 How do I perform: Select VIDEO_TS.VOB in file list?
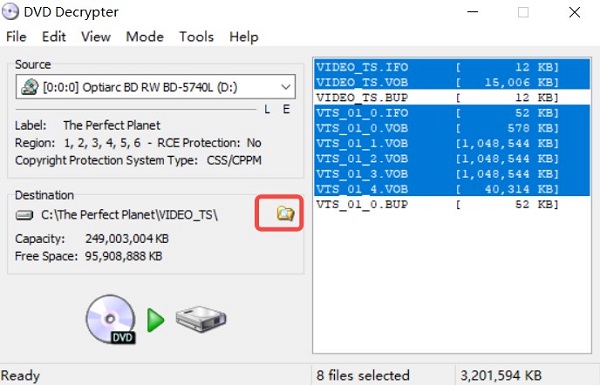452,82
